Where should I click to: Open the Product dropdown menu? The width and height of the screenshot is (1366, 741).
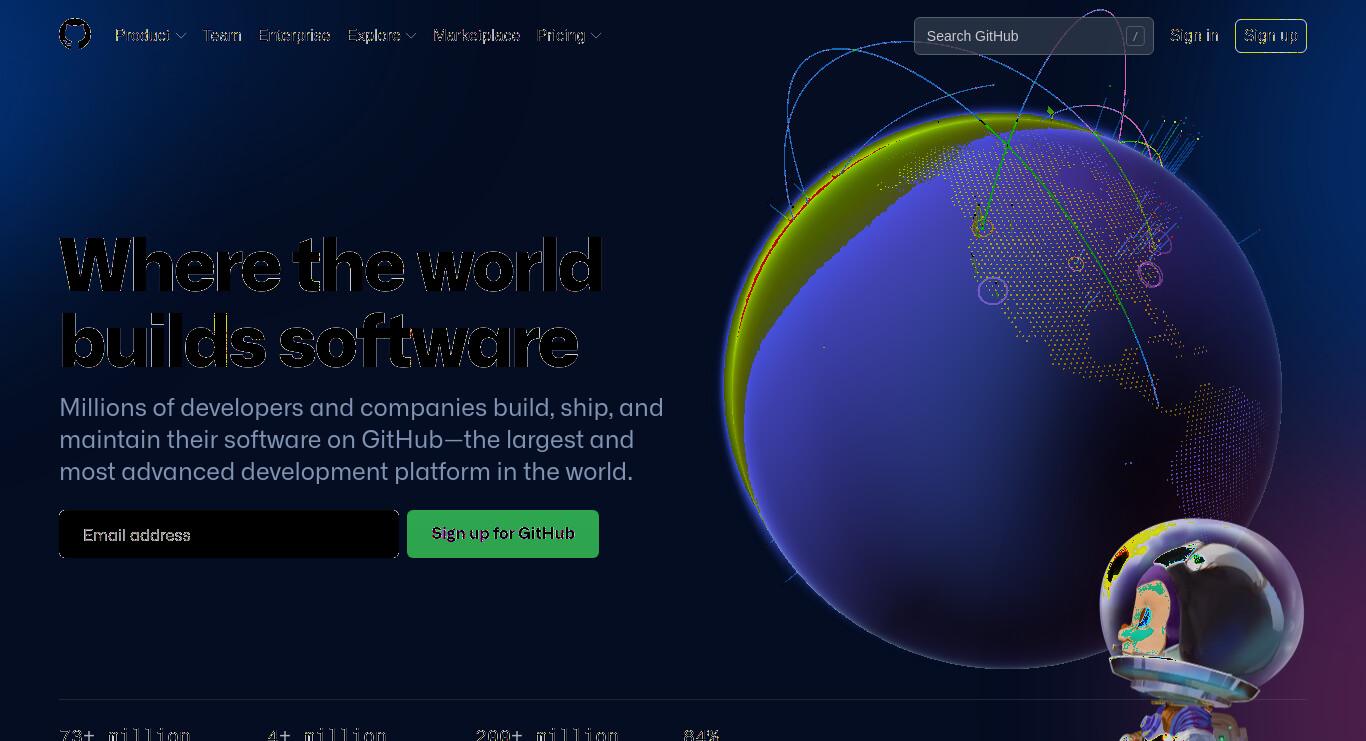(151, 35)
